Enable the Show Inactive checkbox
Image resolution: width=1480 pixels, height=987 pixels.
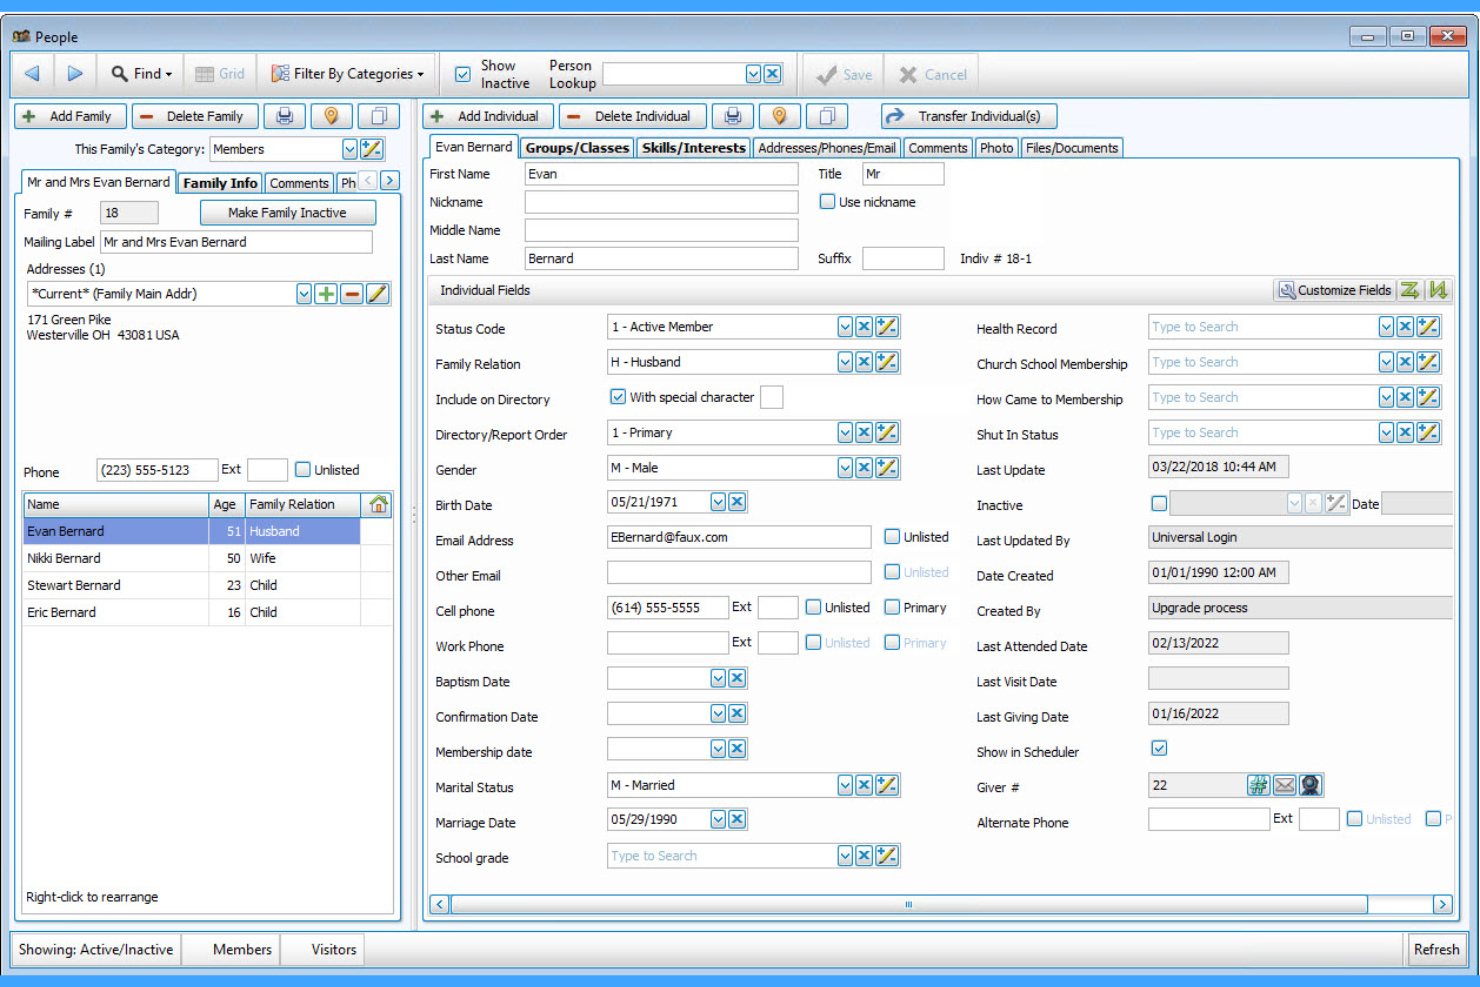(x=462, y=73)
